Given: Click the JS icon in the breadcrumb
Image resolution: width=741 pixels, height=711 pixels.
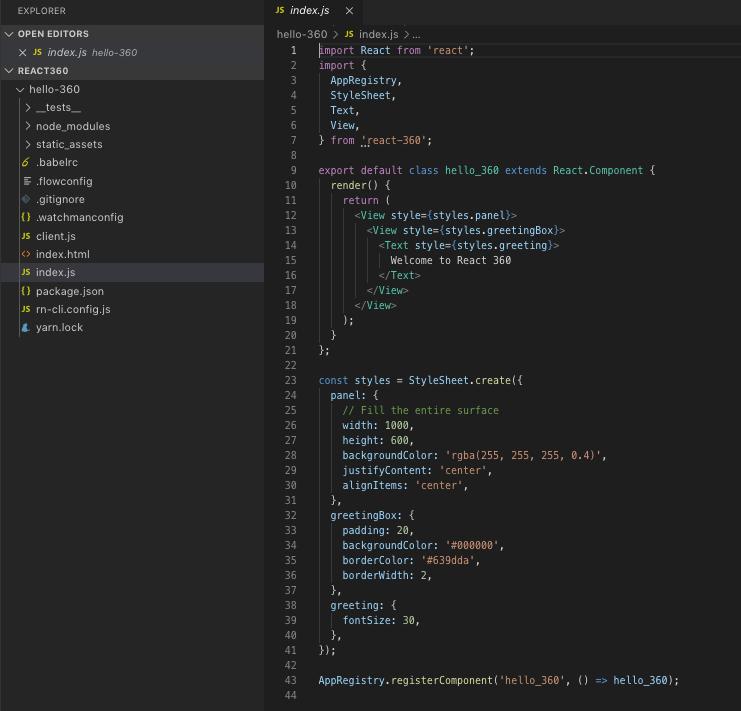Looking at the screenshot, I should pos(349,34).
